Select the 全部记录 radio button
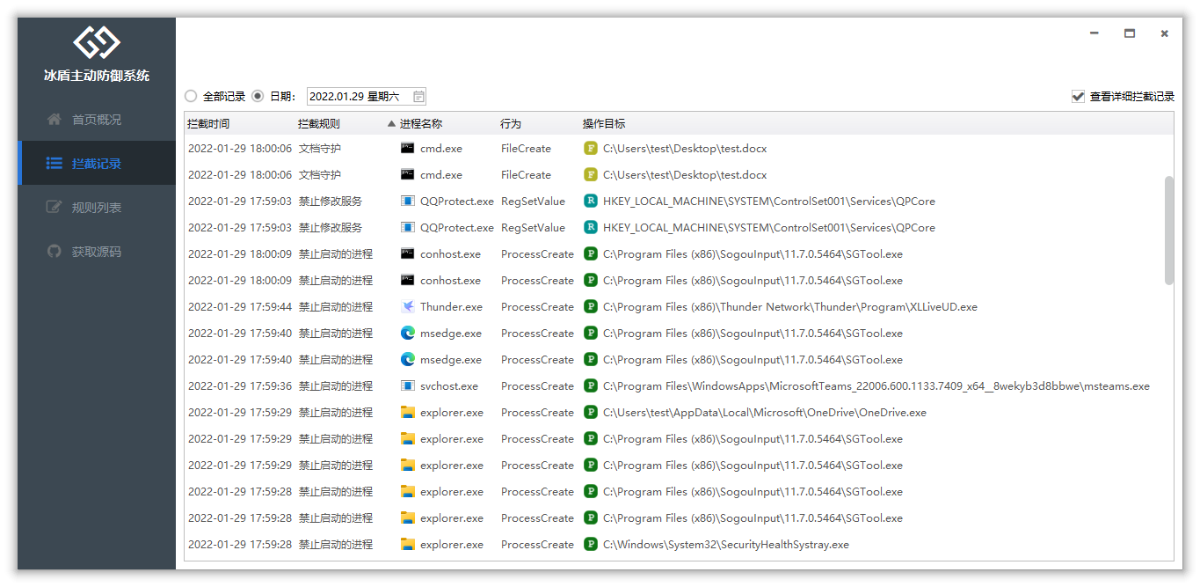Image resolution: width=1200 pixels, height=587 pixels. [x=191, y=96]
